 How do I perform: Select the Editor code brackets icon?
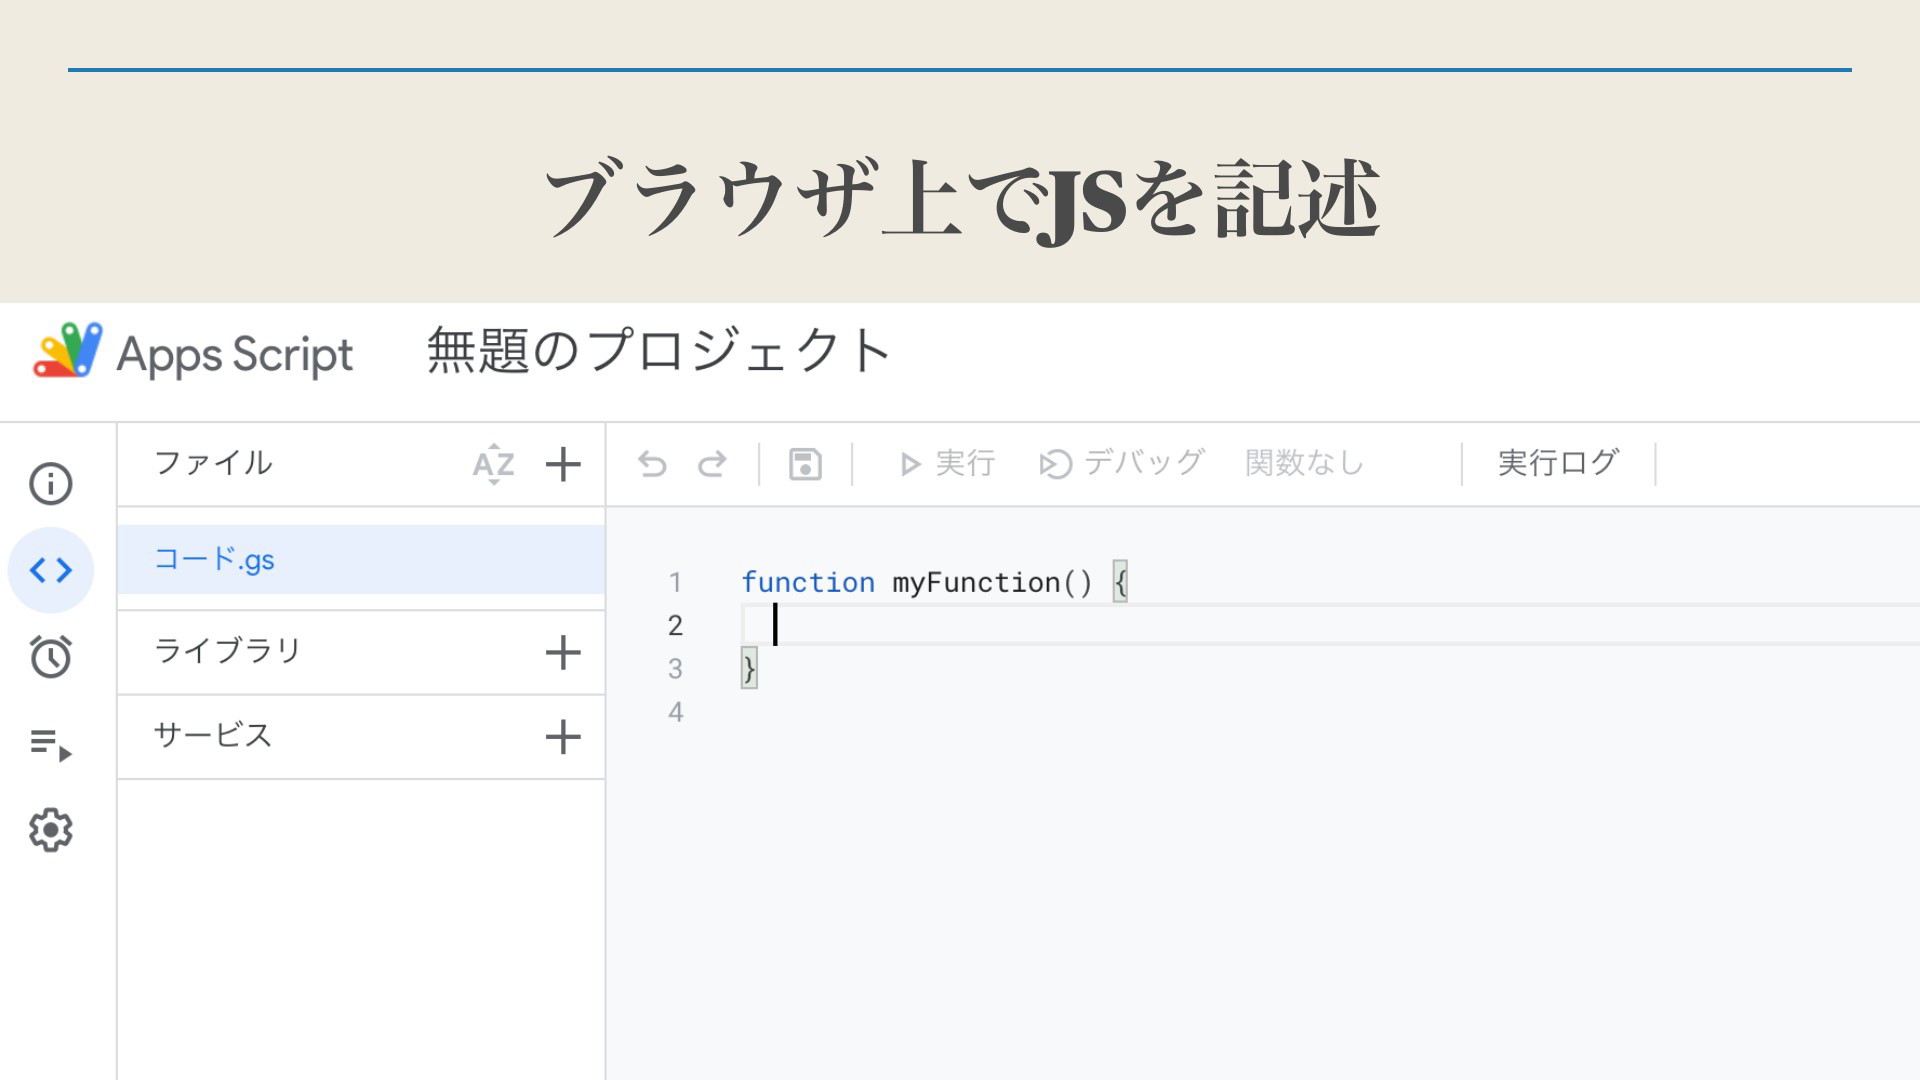[x=51, y=570]
